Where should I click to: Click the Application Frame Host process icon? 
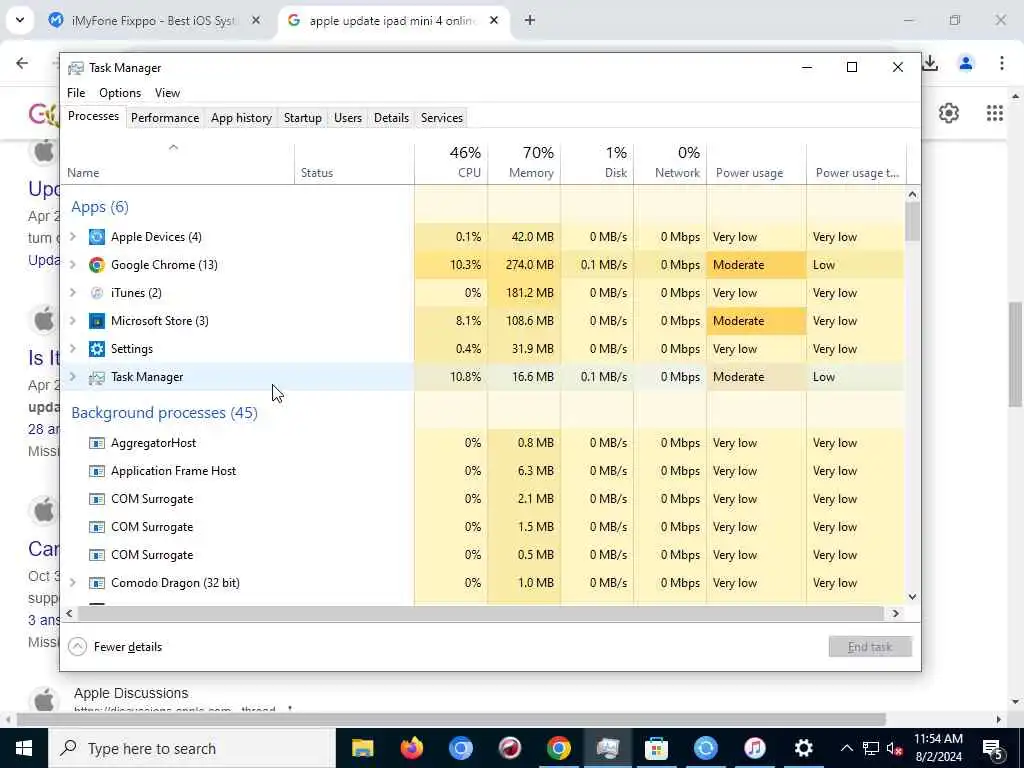coord(97,472)
